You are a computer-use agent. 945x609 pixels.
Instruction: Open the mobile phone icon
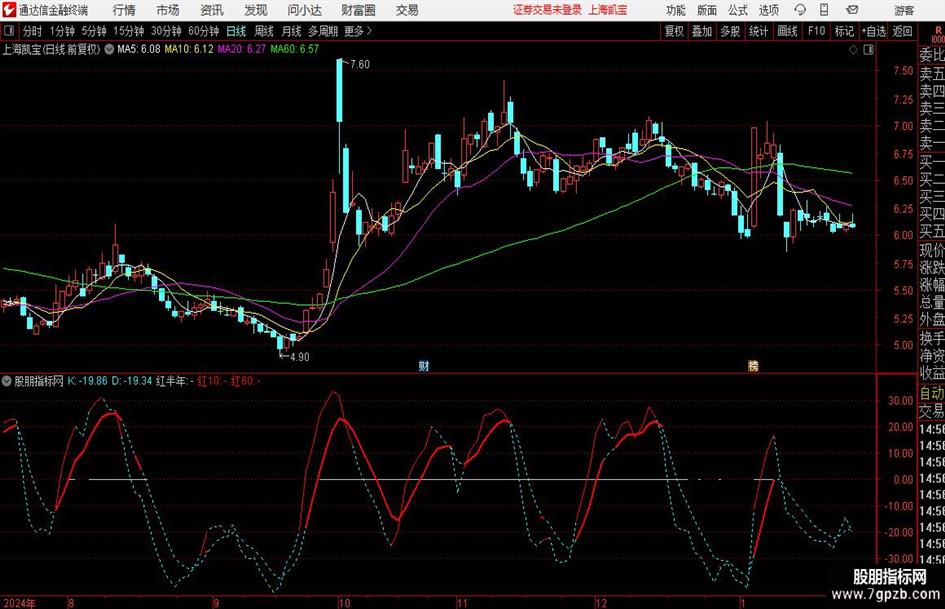[x=824, y=10]
